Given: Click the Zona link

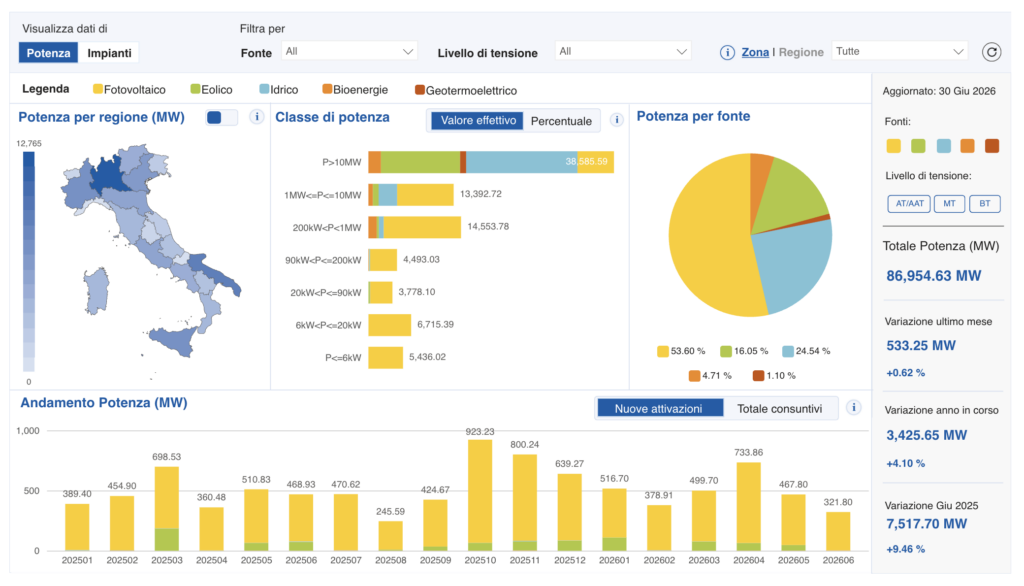Looking at the screenshot, I should (755, 52).
